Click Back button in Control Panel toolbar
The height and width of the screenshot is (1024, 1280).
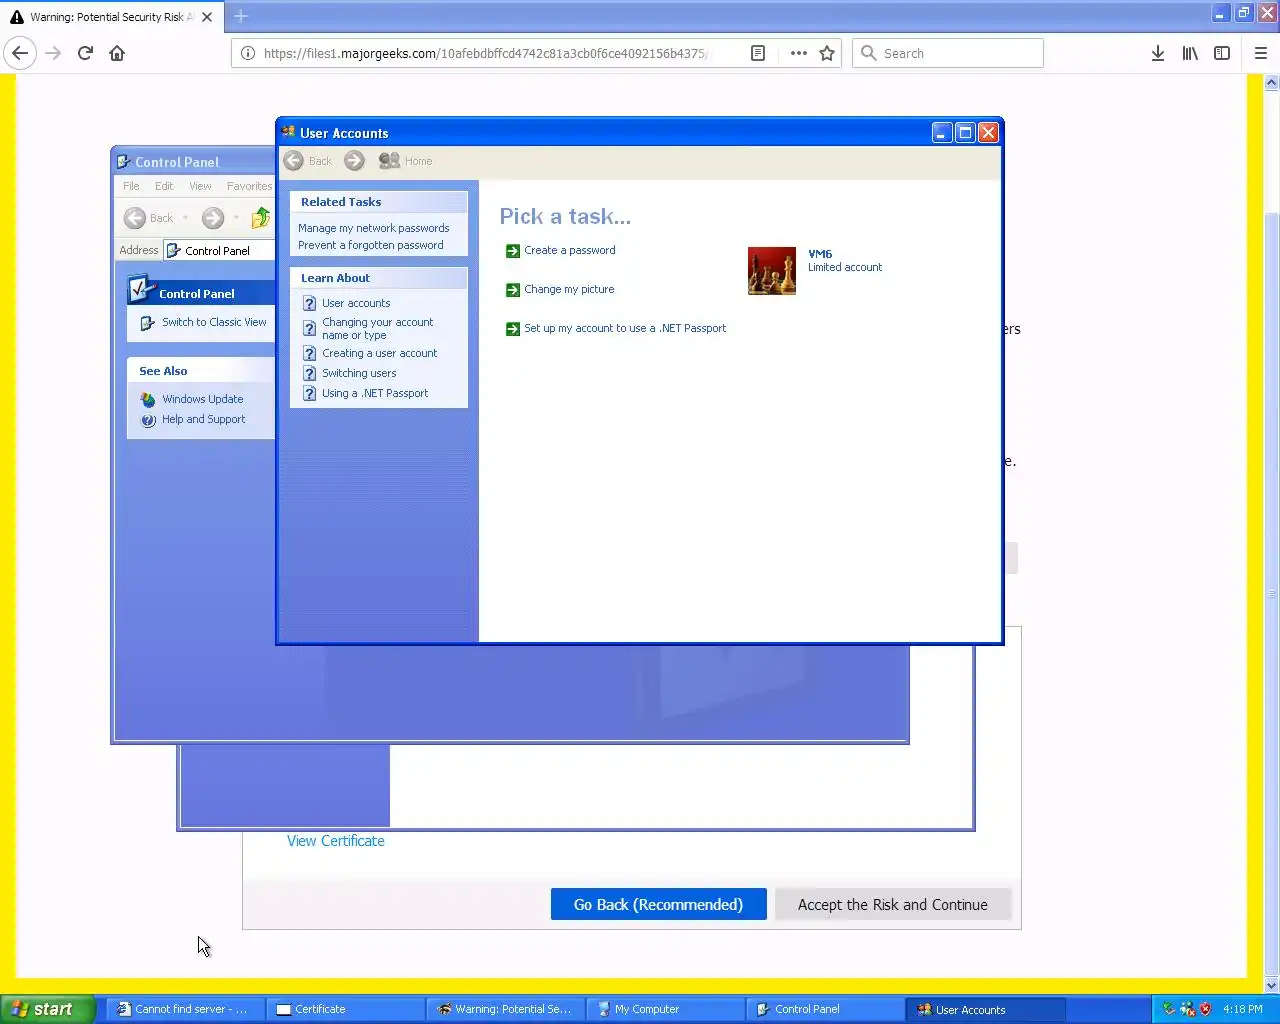148,218
